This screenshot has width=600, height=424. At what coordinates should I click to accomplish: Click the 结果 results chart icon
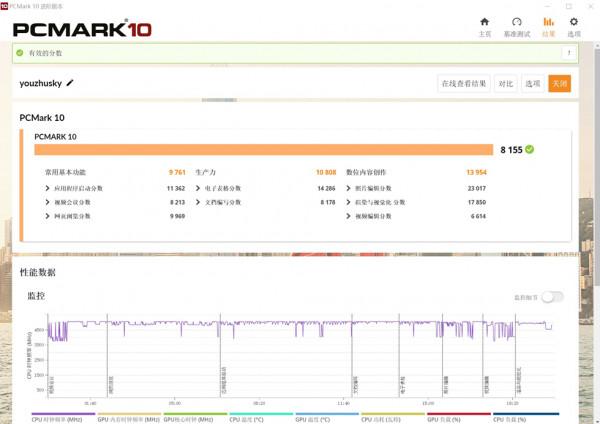(x=548, y=22)
